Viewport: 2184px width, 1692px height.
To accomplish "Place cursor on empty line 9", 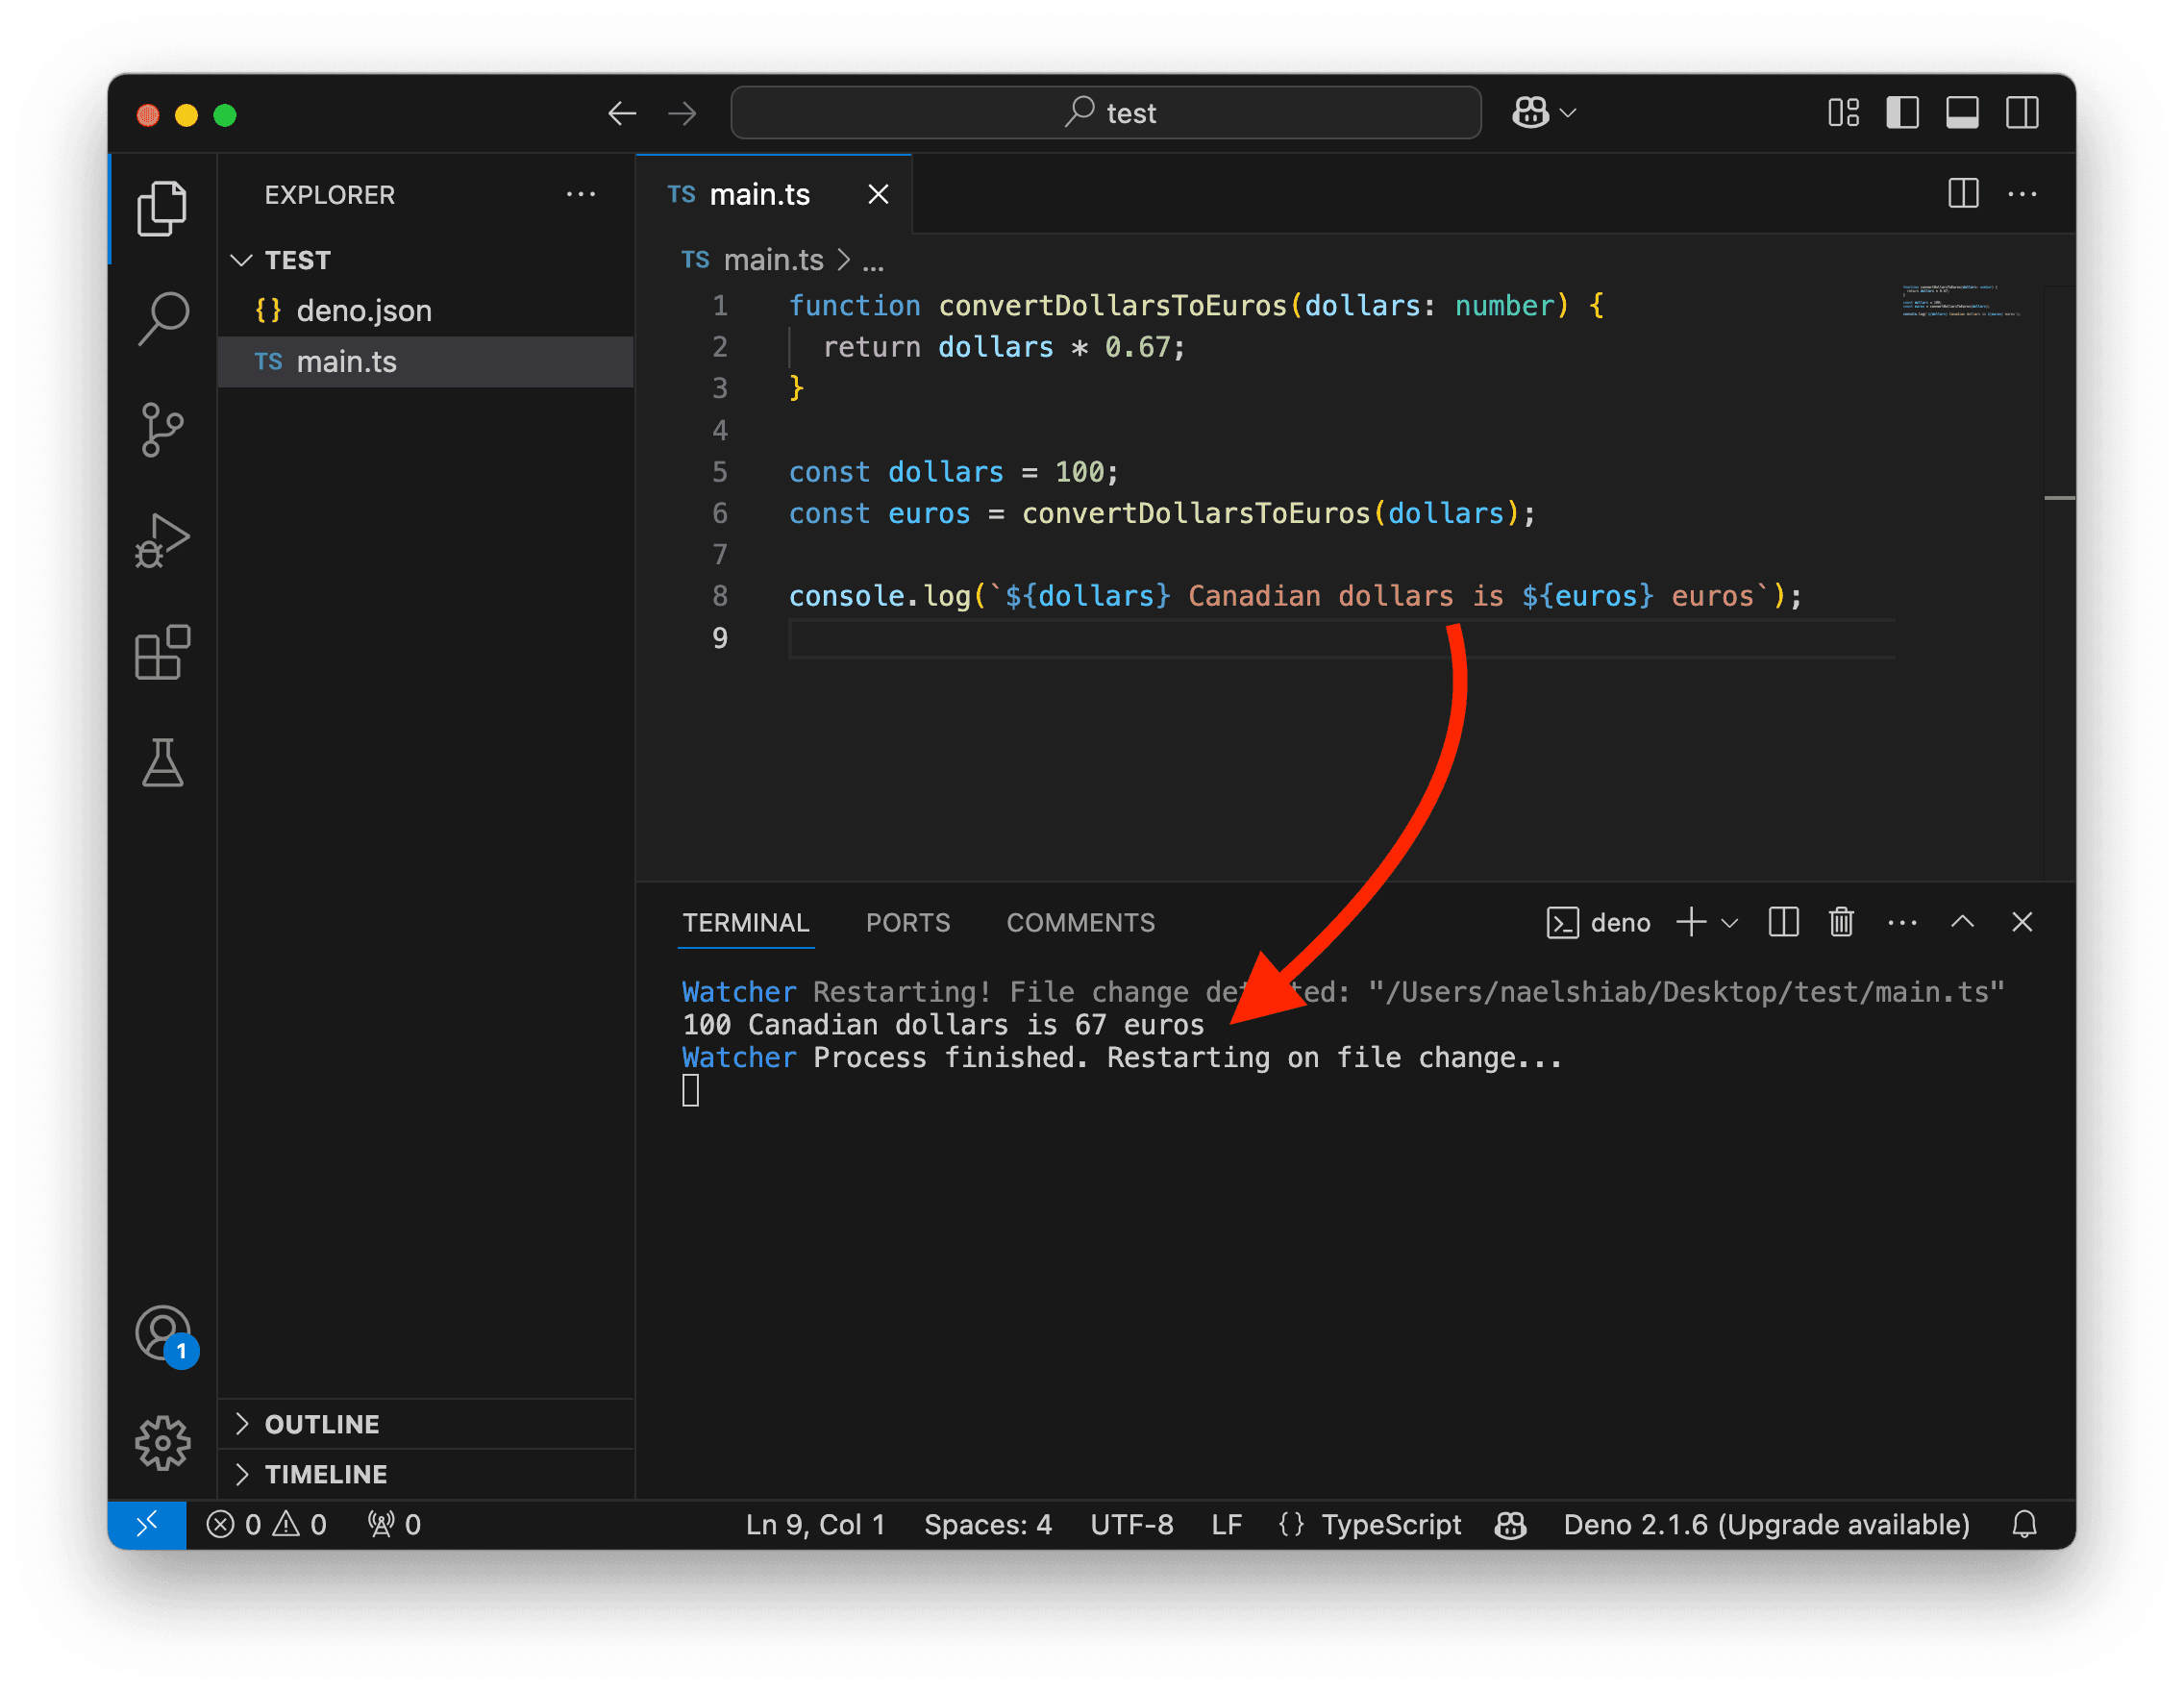I will (x=1340, y=638).
